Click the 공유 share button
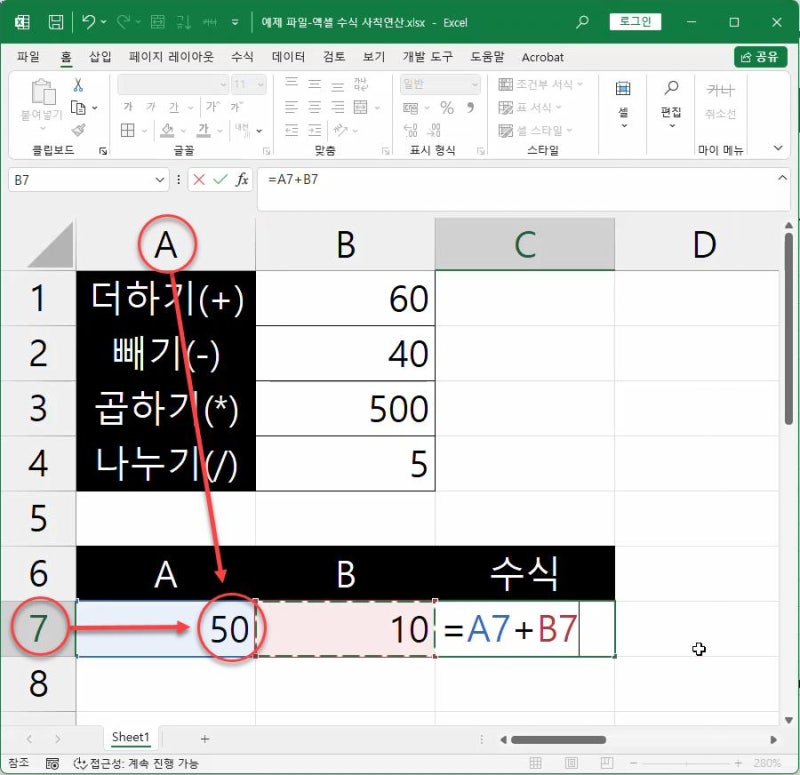Image resolution: width=800 pixels, height=775 pixels. (x=760, y=57)
